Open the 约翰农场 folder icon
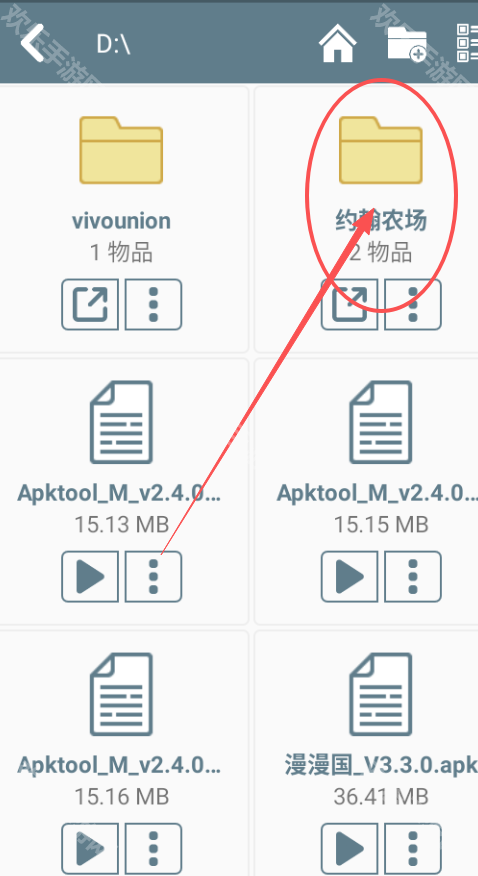478x876 pixels. point(381,150)
